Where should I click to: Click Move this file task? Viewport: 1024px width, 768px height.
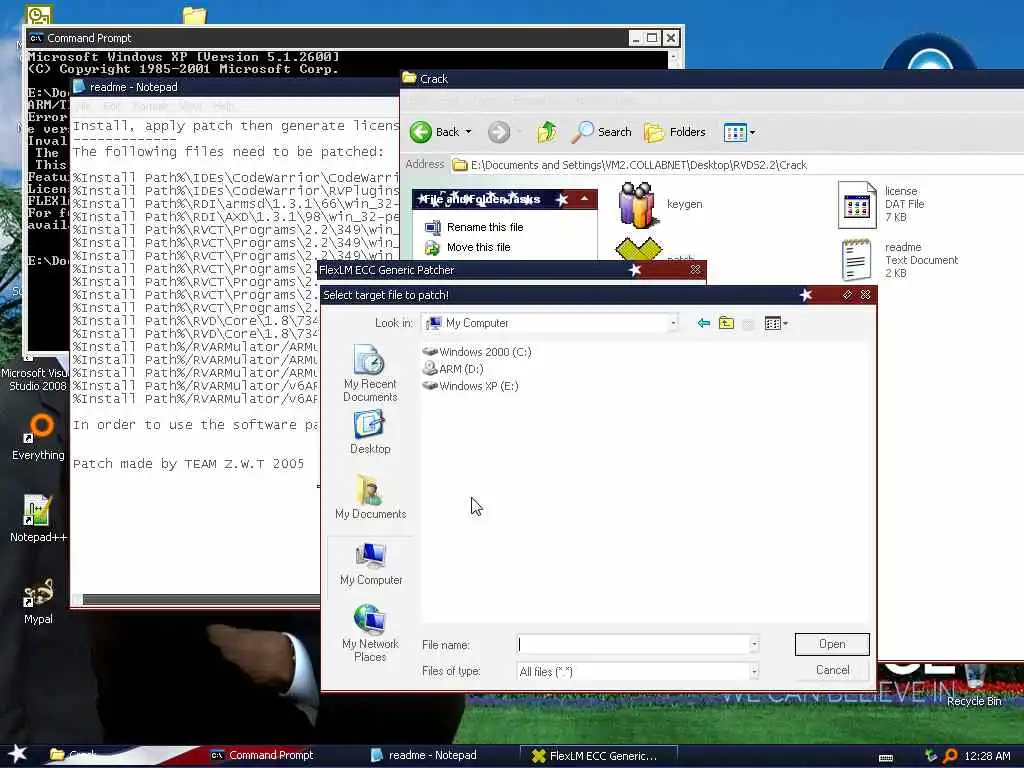click(x=479, y=248)
